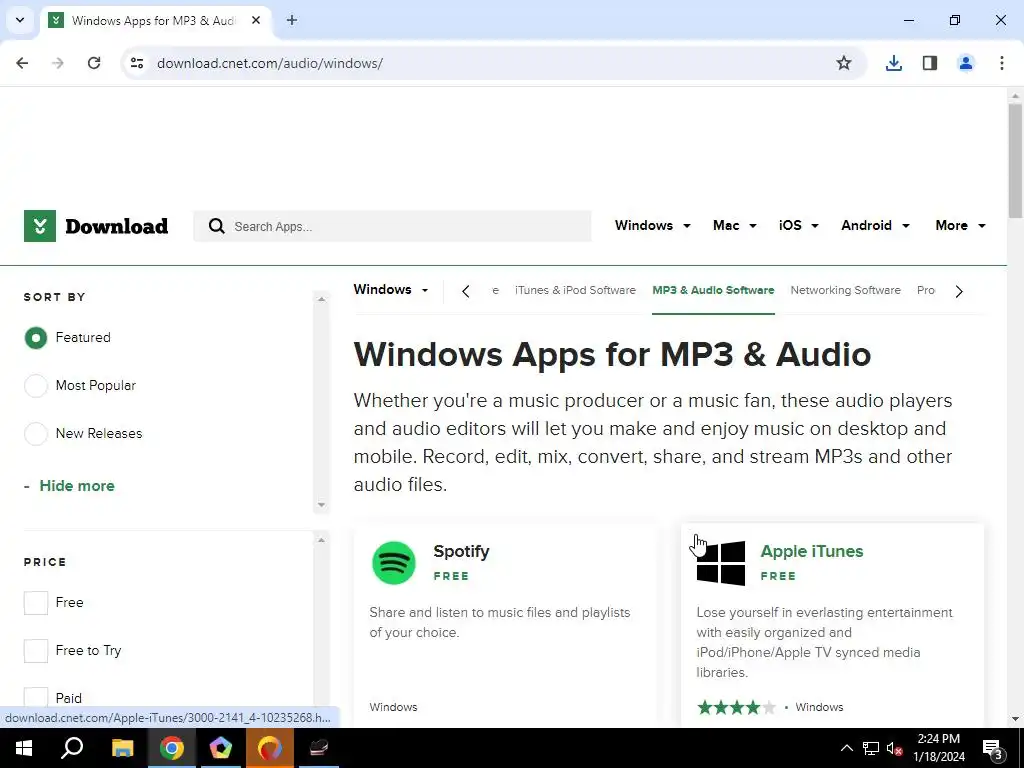This screenshot has height=768, width=1024.
Task: Open the Chrome three-dot menu
Action: 1002,63
